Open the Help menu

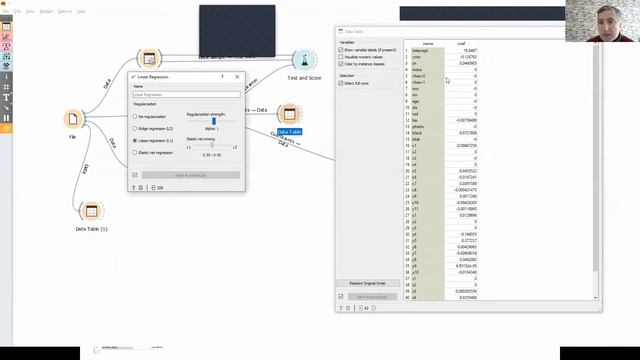point(81,11)
